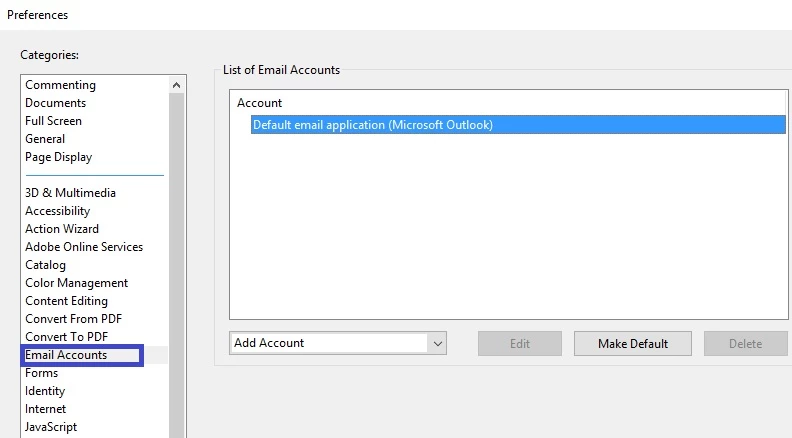Image resolution: width=792 pixels, height=438 pixels.
Task: Click the Delete button
Action: tap(746, 344)
